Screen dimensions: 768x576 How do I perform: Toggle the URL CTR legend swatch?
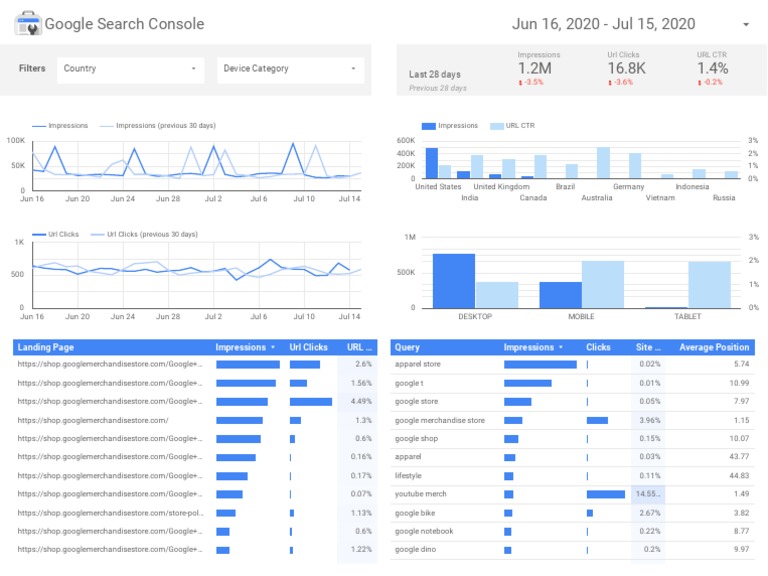(497, 126)
